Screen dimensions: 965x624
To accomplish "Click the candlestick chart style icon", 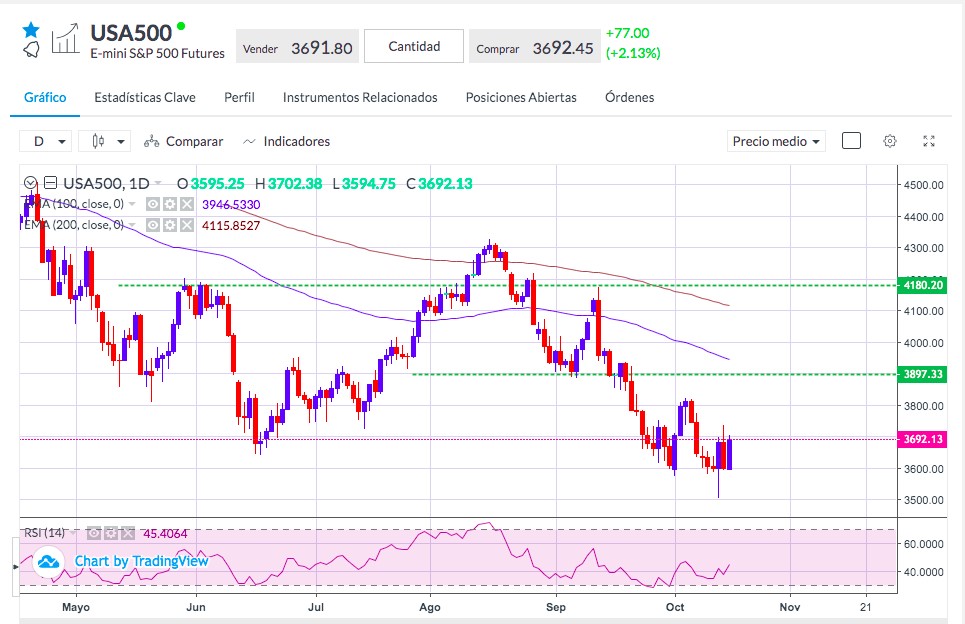I will [98, 142].
